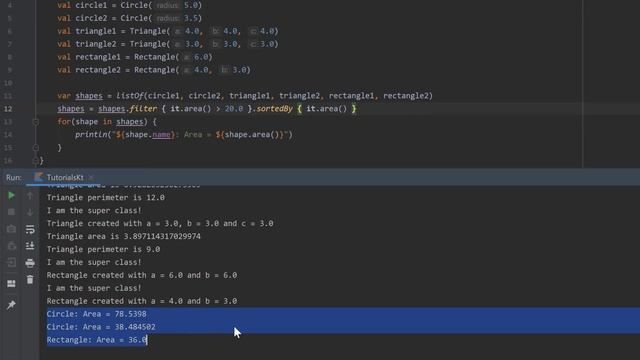Viewport: 640px width, 360px height.
Task: Click the restore layout icon
Action: click(x=11, y=283)
